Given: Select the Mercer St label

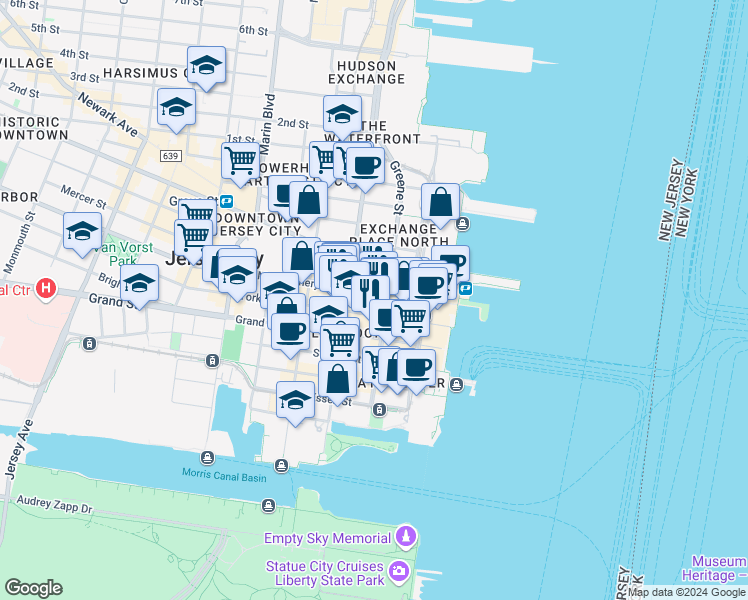Looking at the screenshot, I should (83, 197).
